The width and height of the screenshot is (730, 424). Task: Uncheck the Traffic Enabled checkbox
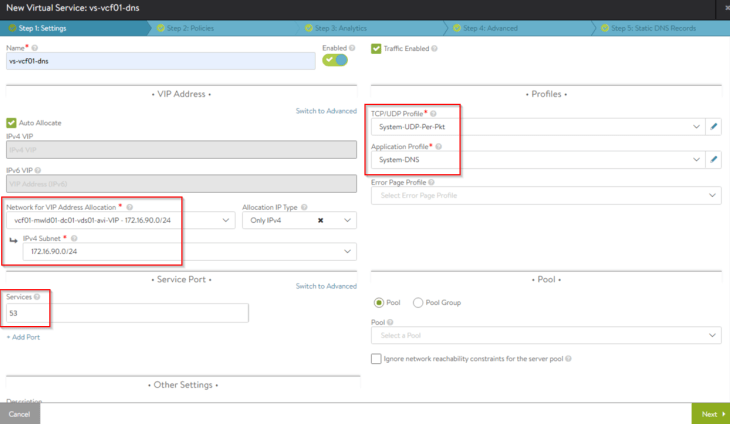pos(376,49)
